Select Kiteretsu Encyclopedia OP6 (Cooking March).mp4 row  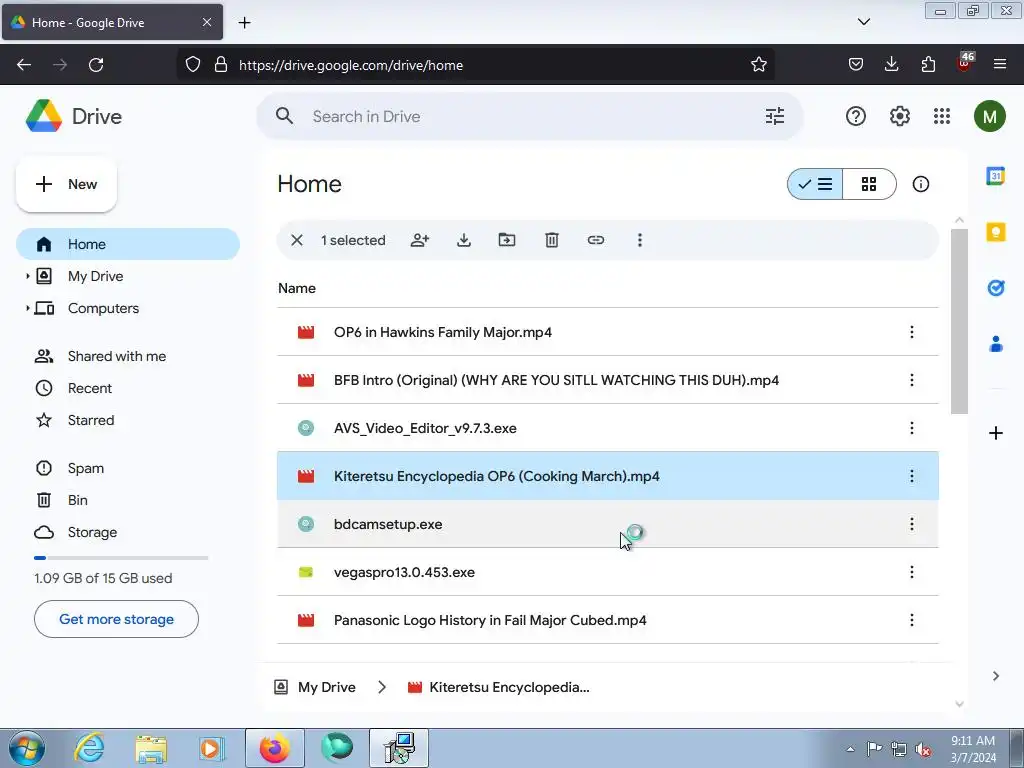point(607,476)
